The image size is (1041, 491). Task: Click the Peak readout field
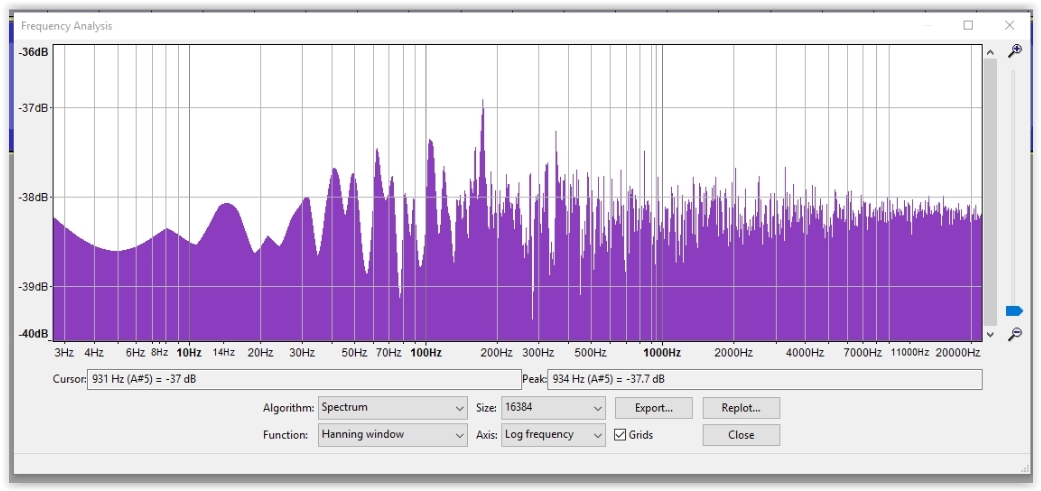point(765,380)
